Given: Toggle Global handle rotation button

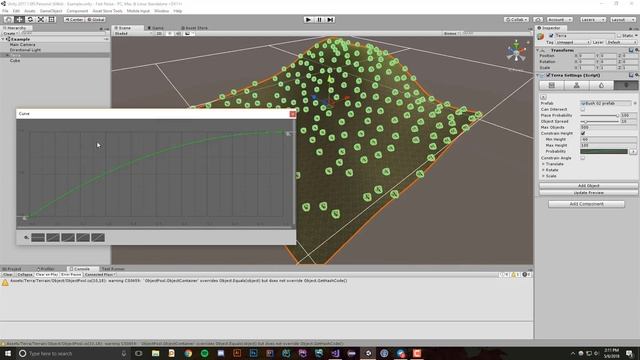Looking at the screenshot, I should (96, 19).
